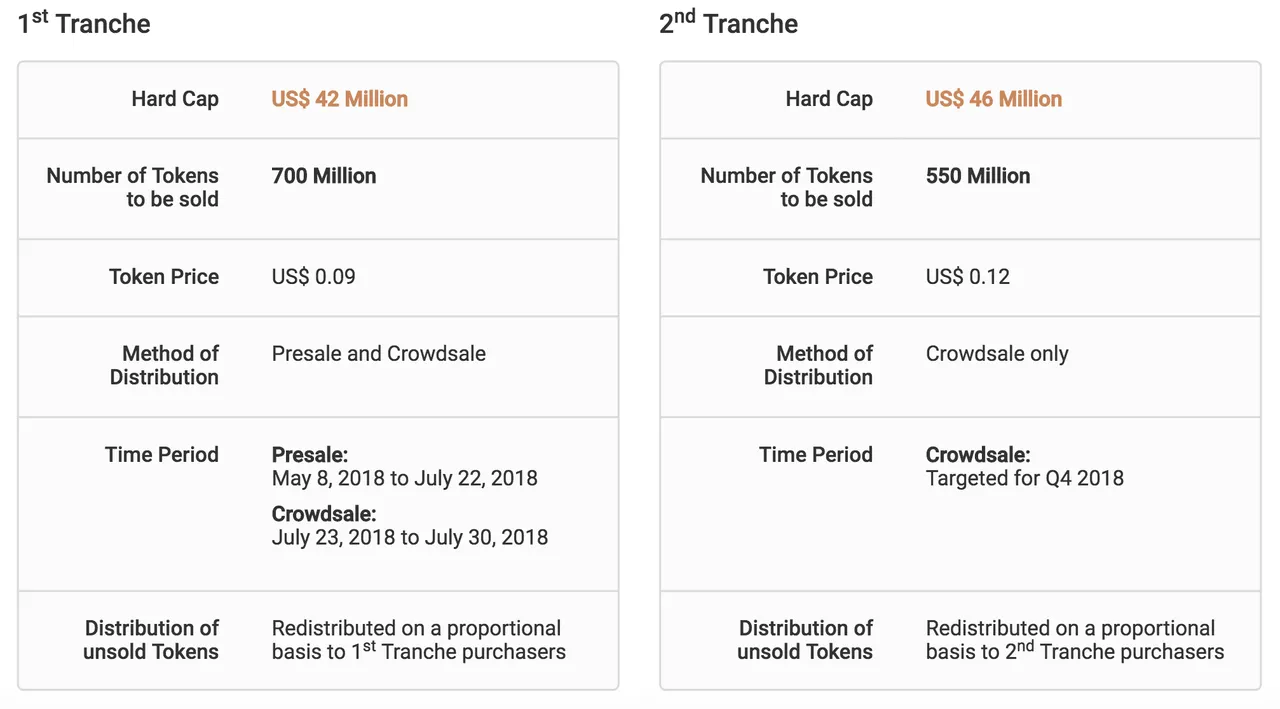
Task: Select the Presale and Crowdsale text
Action: [379, 354]
